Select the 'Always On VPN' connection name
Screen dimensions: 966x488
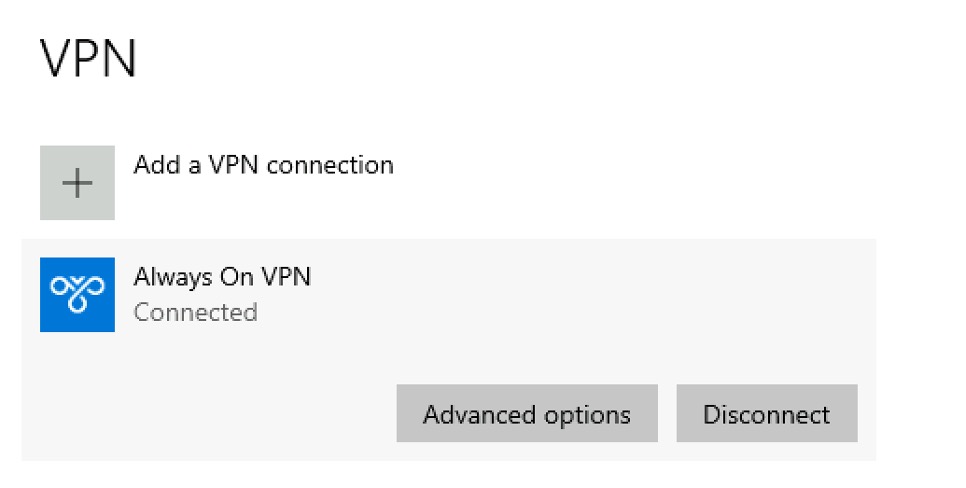[x=222, y=277]
